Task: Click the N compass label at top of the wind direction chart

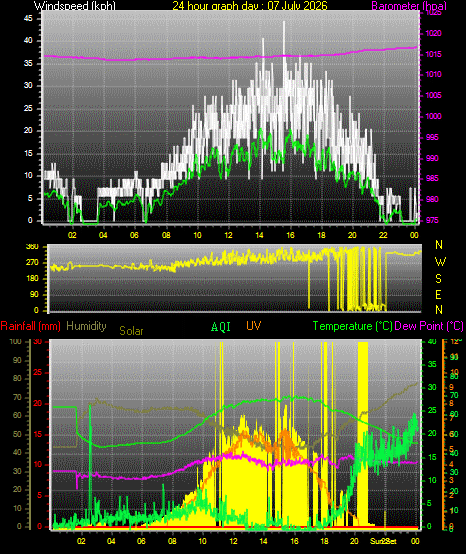Action: point(439,244)
